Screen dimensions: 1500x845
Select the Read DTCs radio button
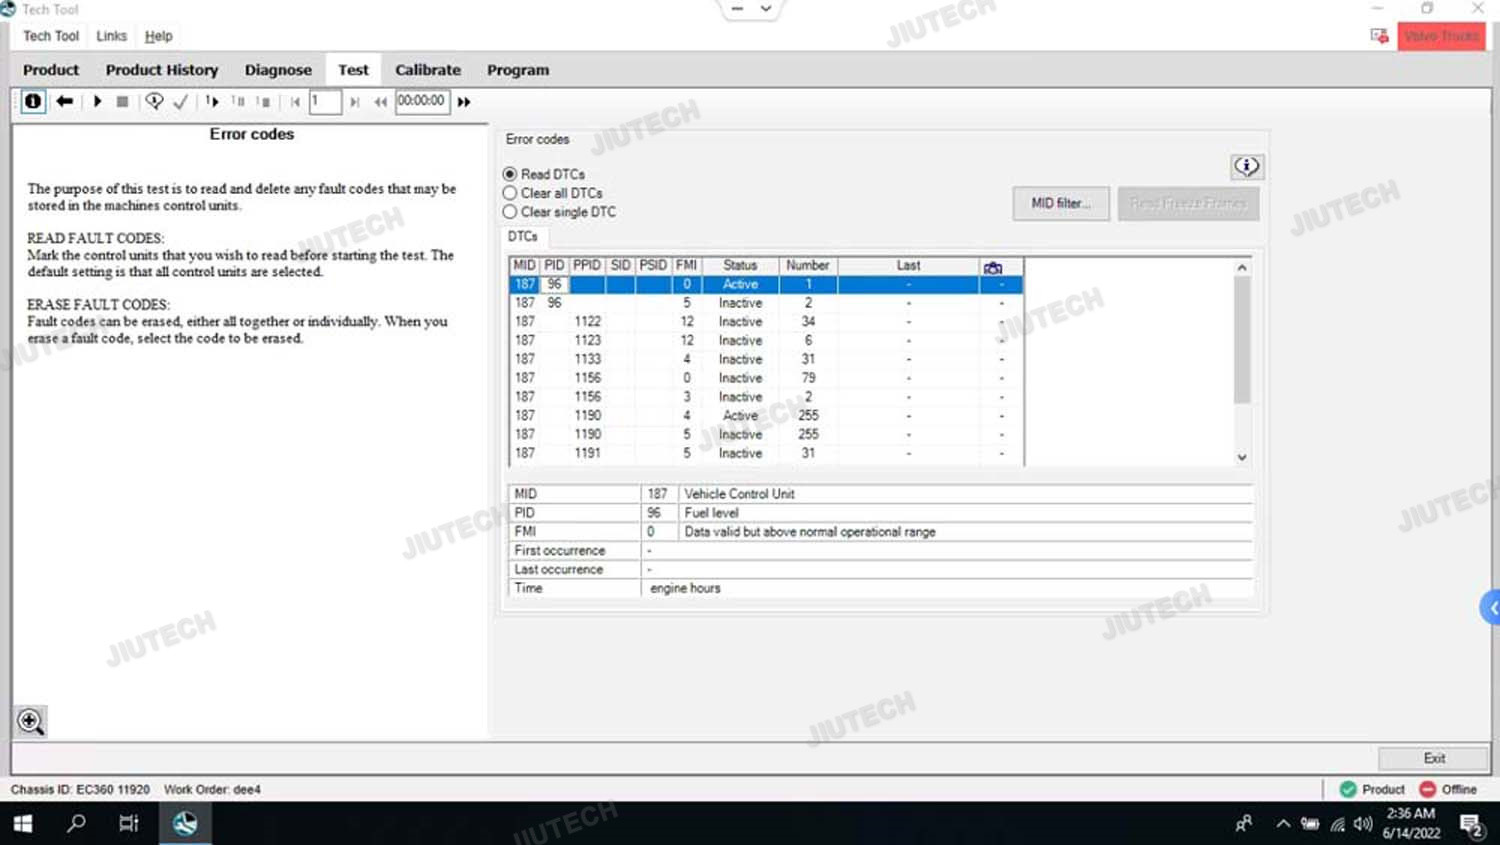(x=510, y=174)
